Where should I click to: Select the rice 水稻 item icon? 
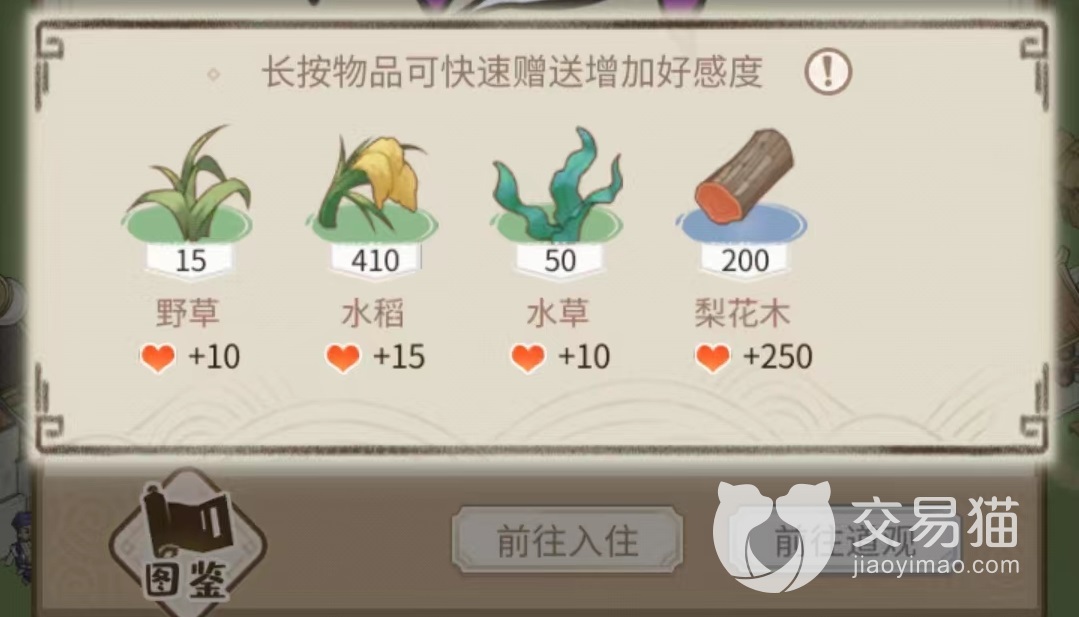[372, 184]
